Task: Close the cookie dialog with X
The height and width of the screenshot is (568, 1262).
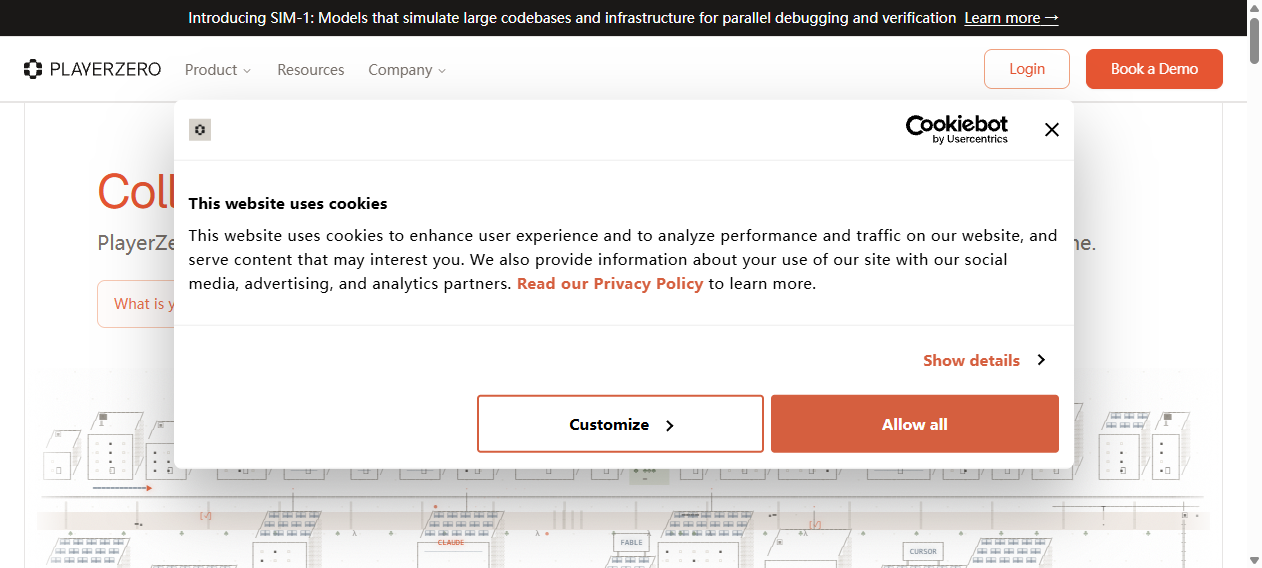Action: (1051, 129)
